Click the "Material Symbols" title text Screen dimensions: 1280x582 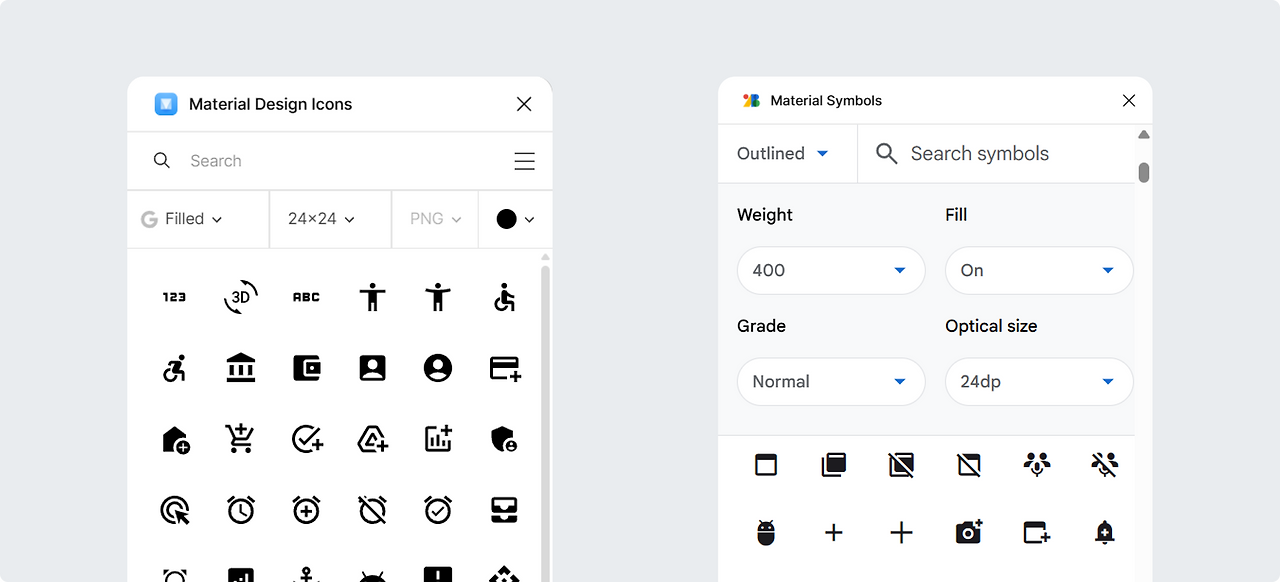(x=826, y=101)
